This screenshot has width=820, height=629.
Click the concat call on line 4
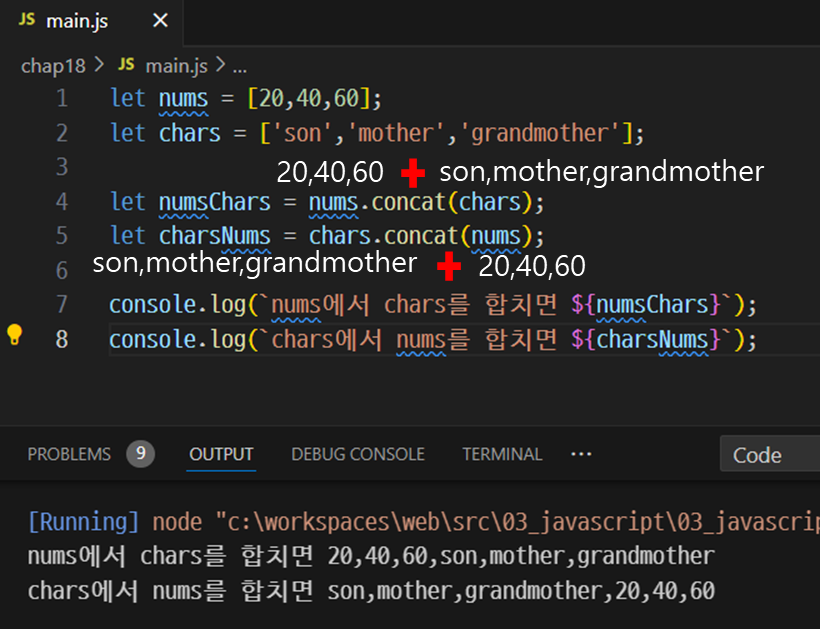[x=408, y=202]
